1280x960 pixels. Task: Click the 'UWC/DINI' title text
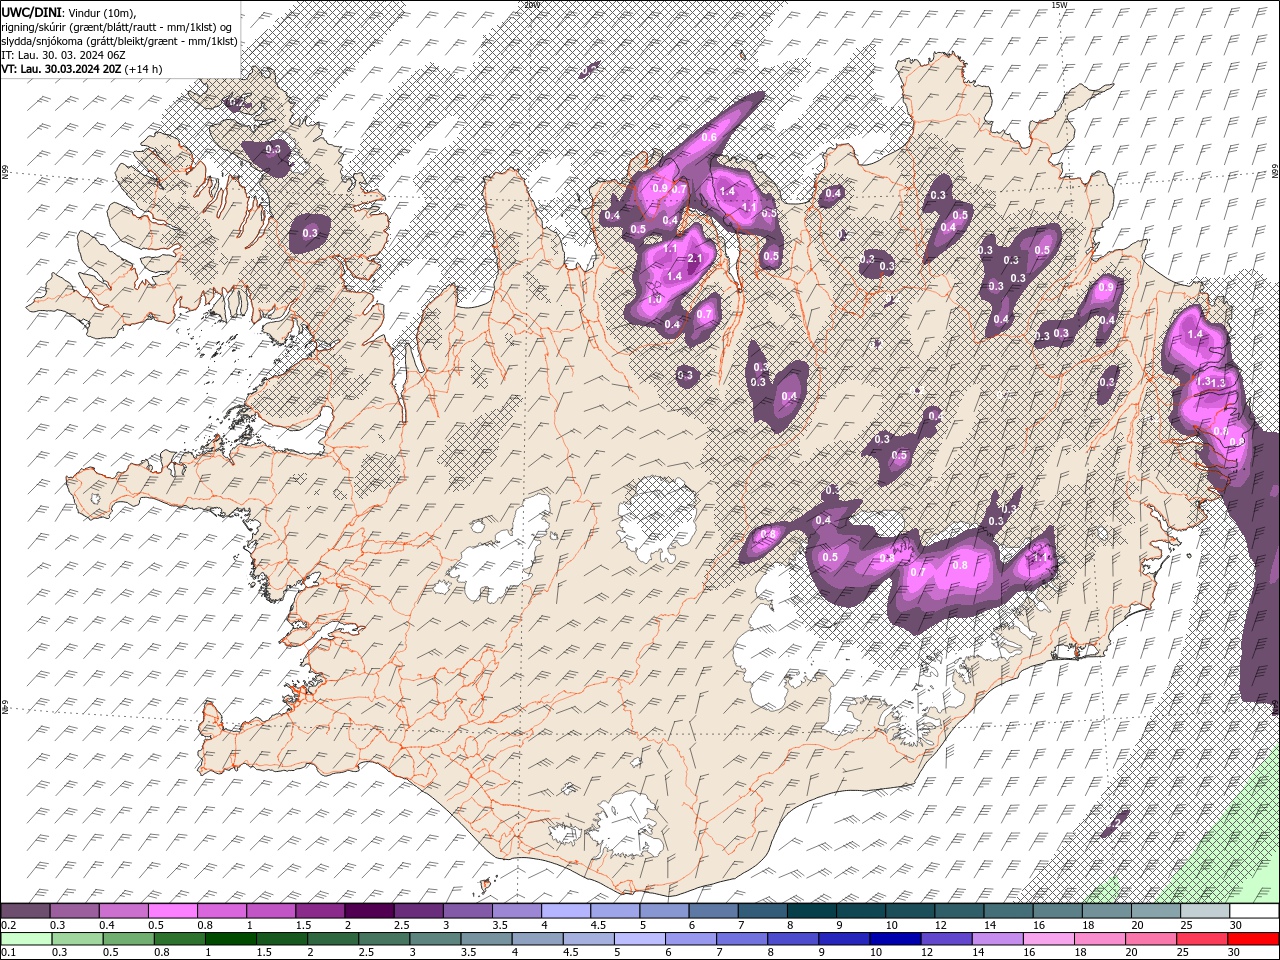click(x=30, y=11)
